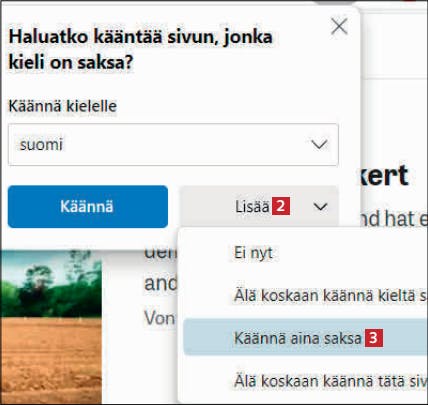This screenshot has width=428, height=405.
Task: Open the suomi language combo box
Action: point(173,144)
